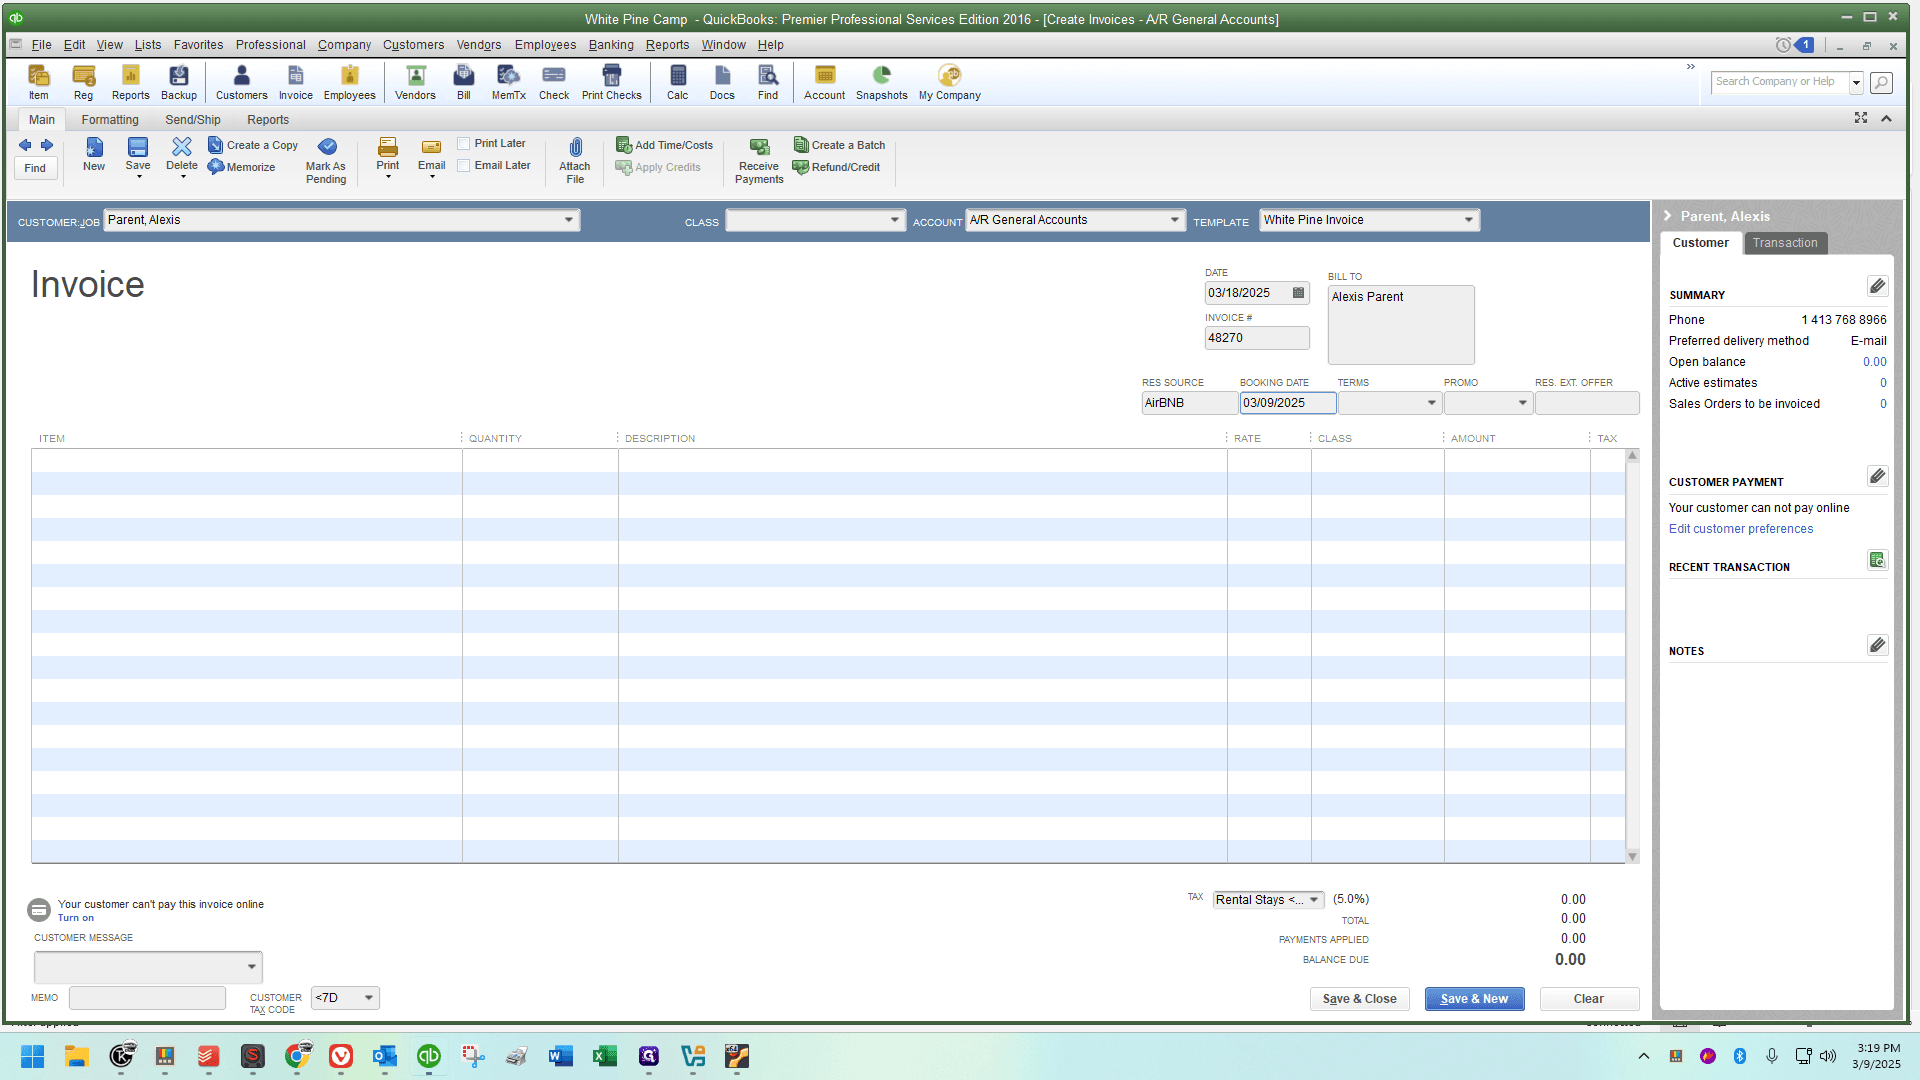Click Save & New button
The image size is (1920, 1080).
click(1474, 999)
